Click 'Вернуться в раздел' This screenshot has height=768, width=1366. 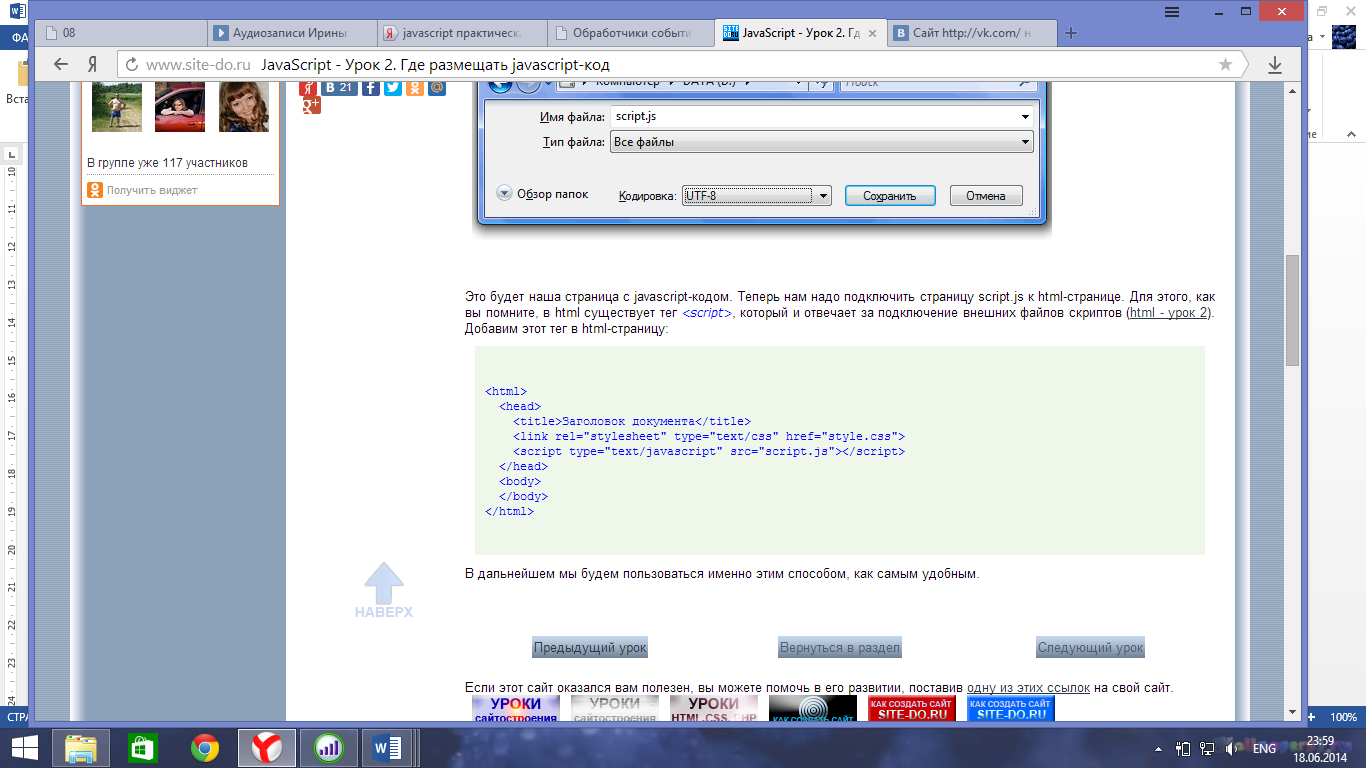pos(840,647)
